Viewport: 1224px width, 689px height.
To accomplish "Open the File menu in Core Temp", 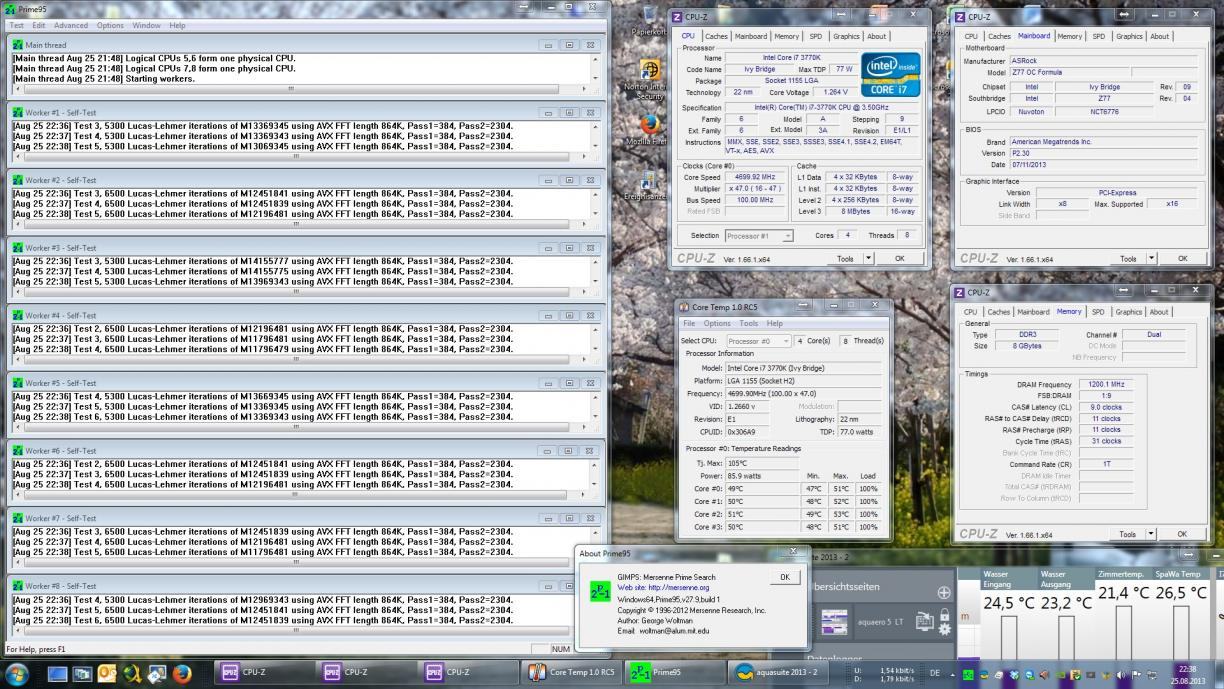I will pos(689,323).
